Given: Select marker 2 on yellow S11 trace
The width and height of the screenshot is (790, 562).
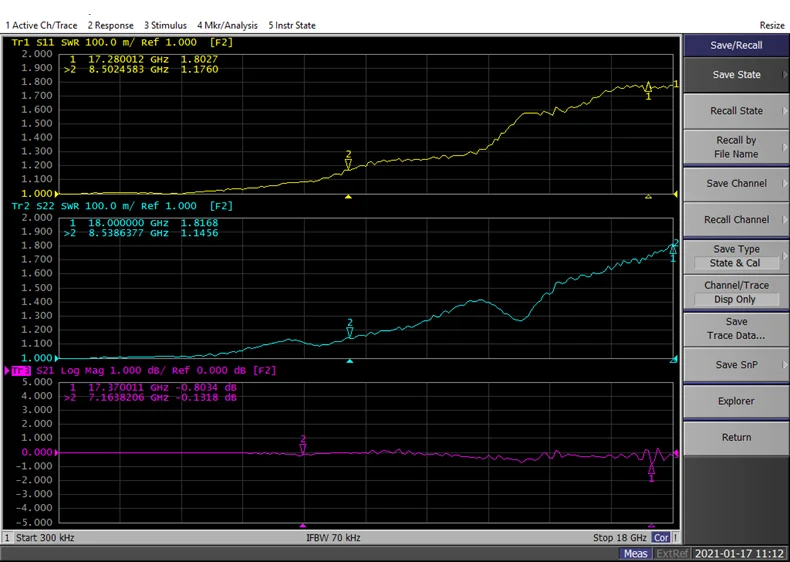Looking at the screenshot, I should click(x=348, y=160).
